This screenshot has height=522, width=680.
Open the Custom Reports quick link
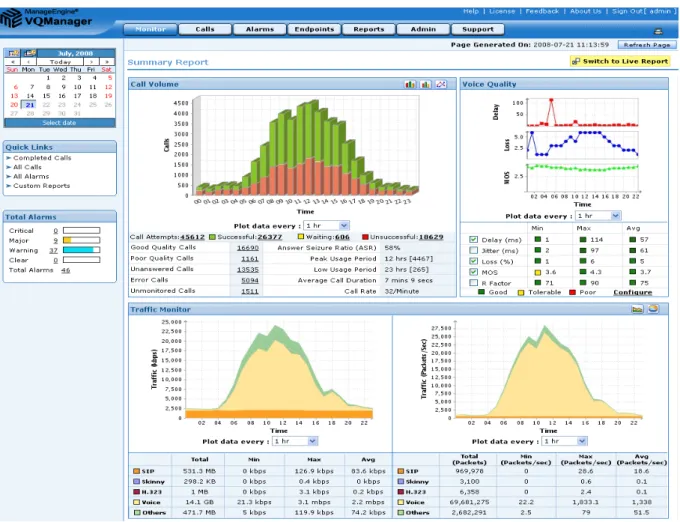(41, 186)
